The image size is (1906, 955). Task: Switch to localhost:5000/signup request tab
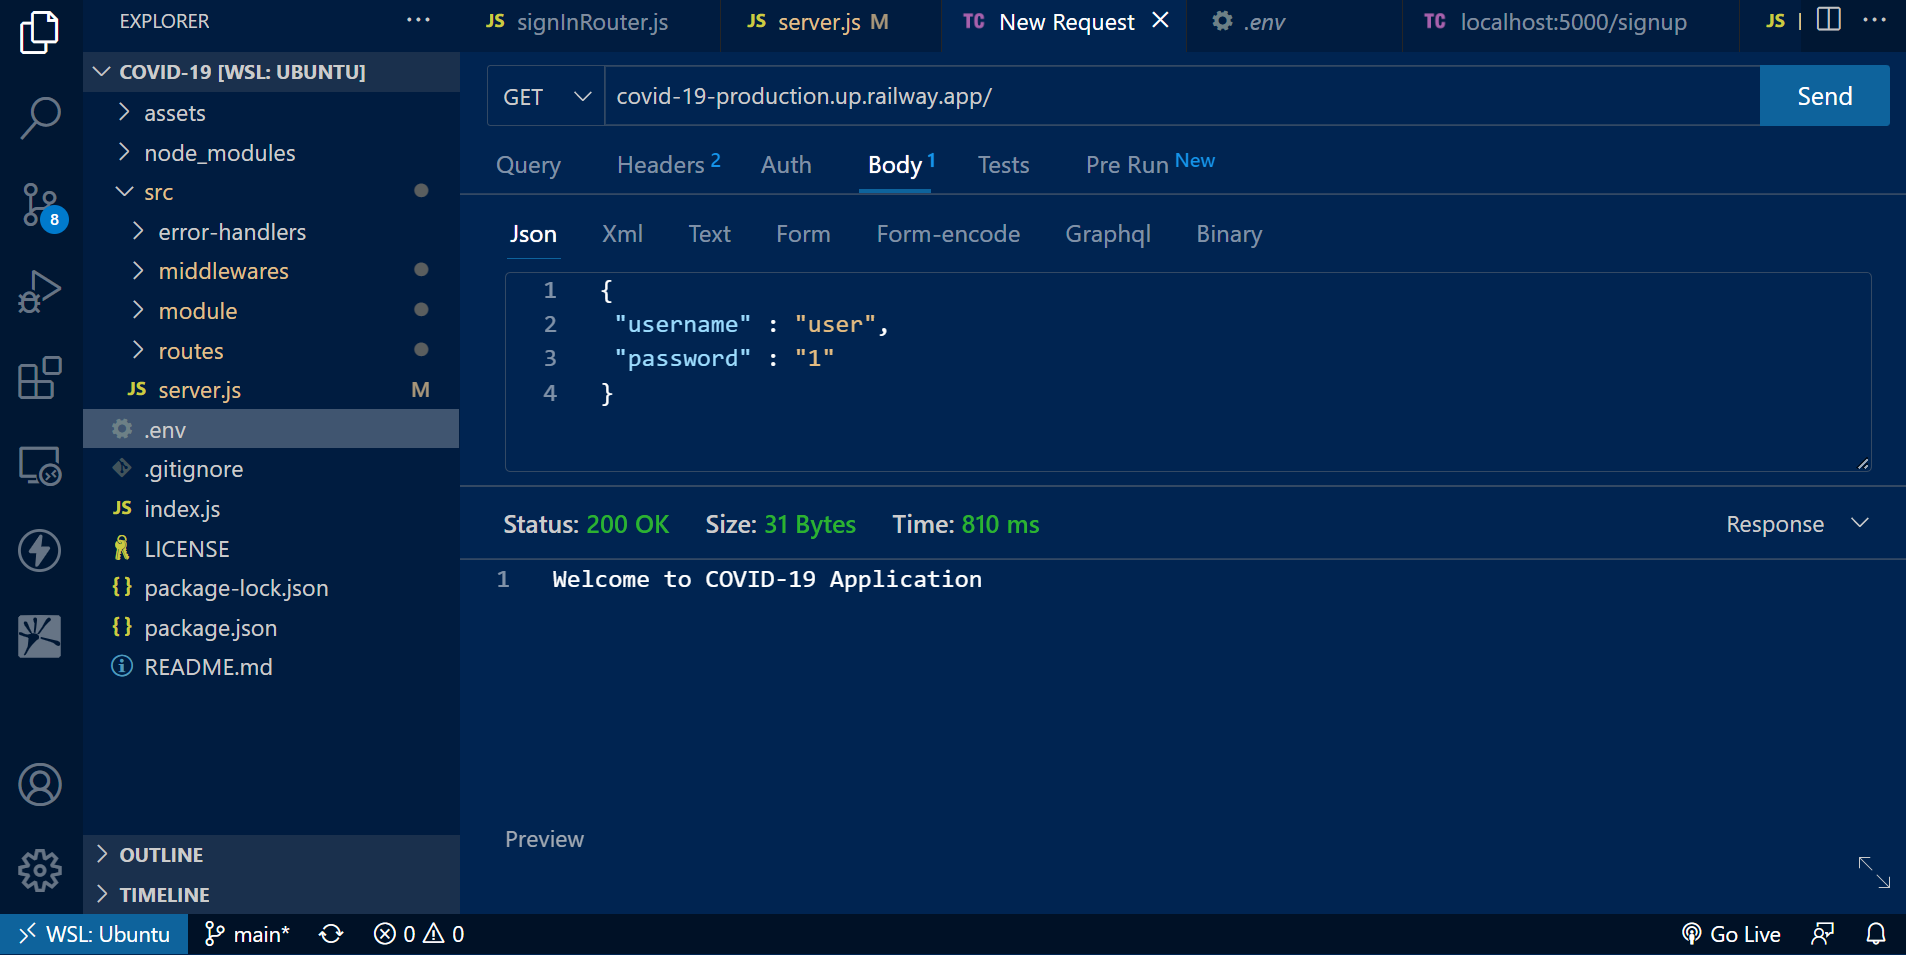coord(1570,22)
